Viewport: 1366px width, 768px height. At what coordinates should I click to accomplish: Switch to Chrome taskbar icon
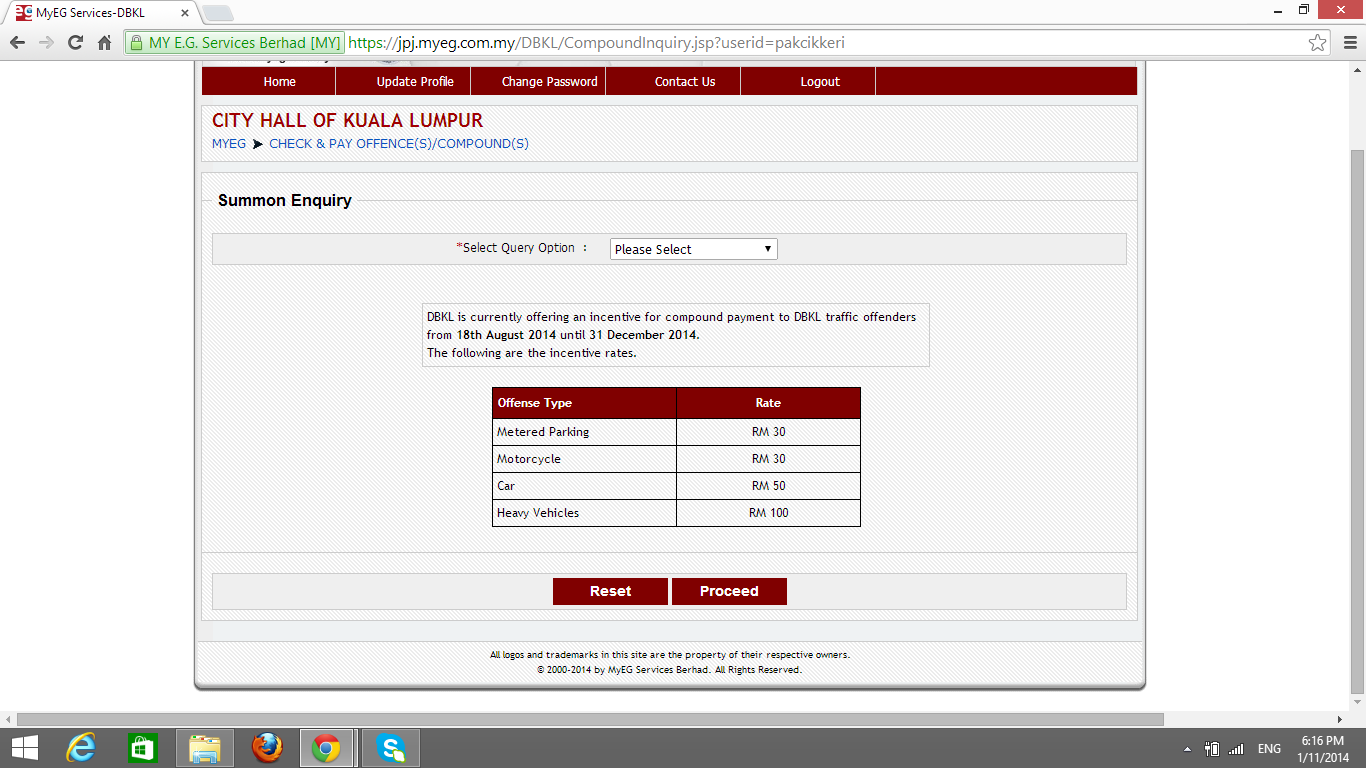click(x=326, y=748)
